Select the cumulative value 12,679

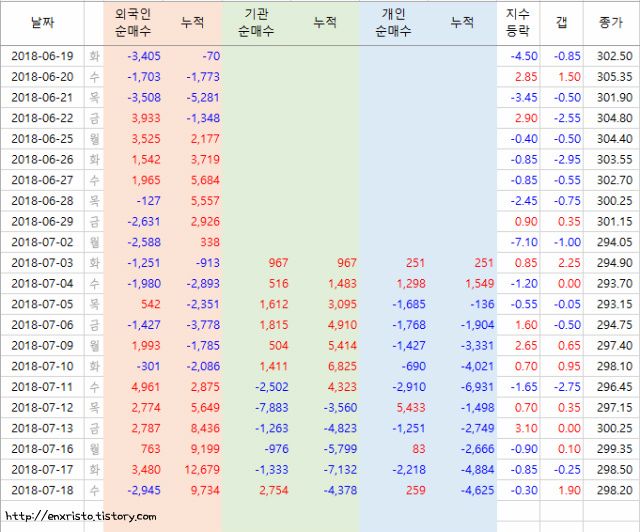pyautogui.click(x=202, y=470)
